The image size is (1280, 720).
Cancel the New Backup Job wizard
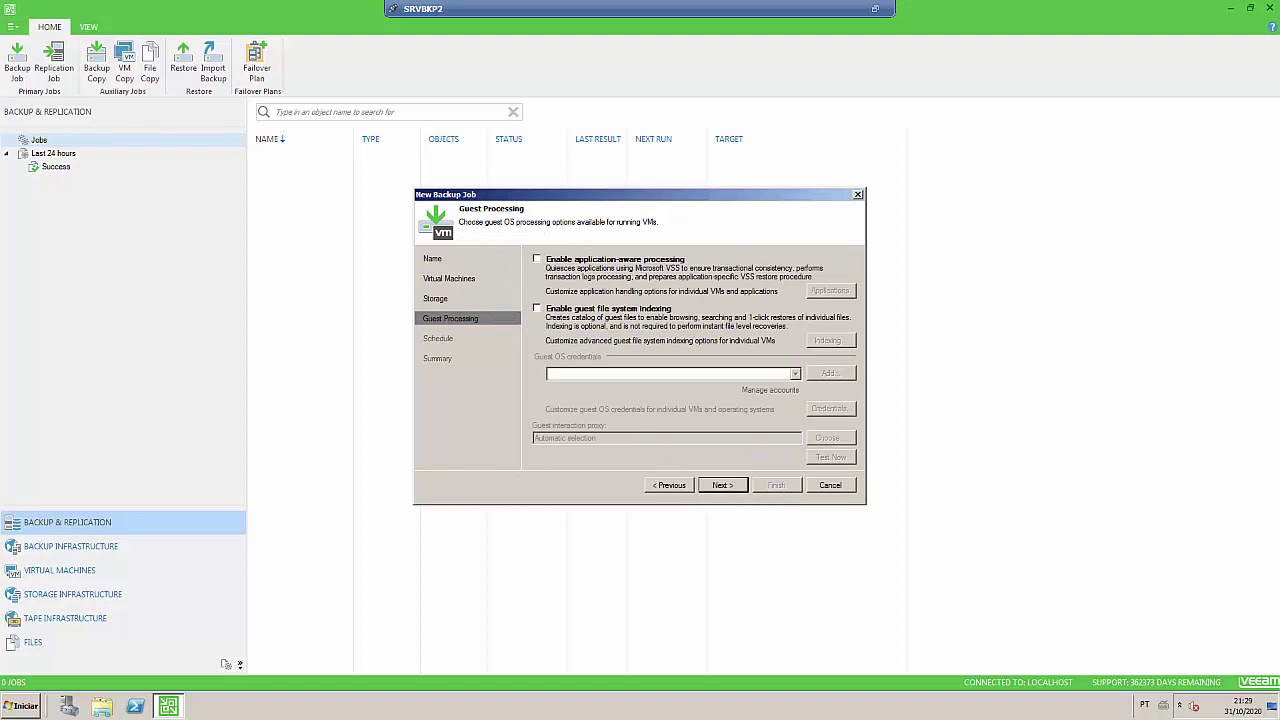click(x=830, y=486)
